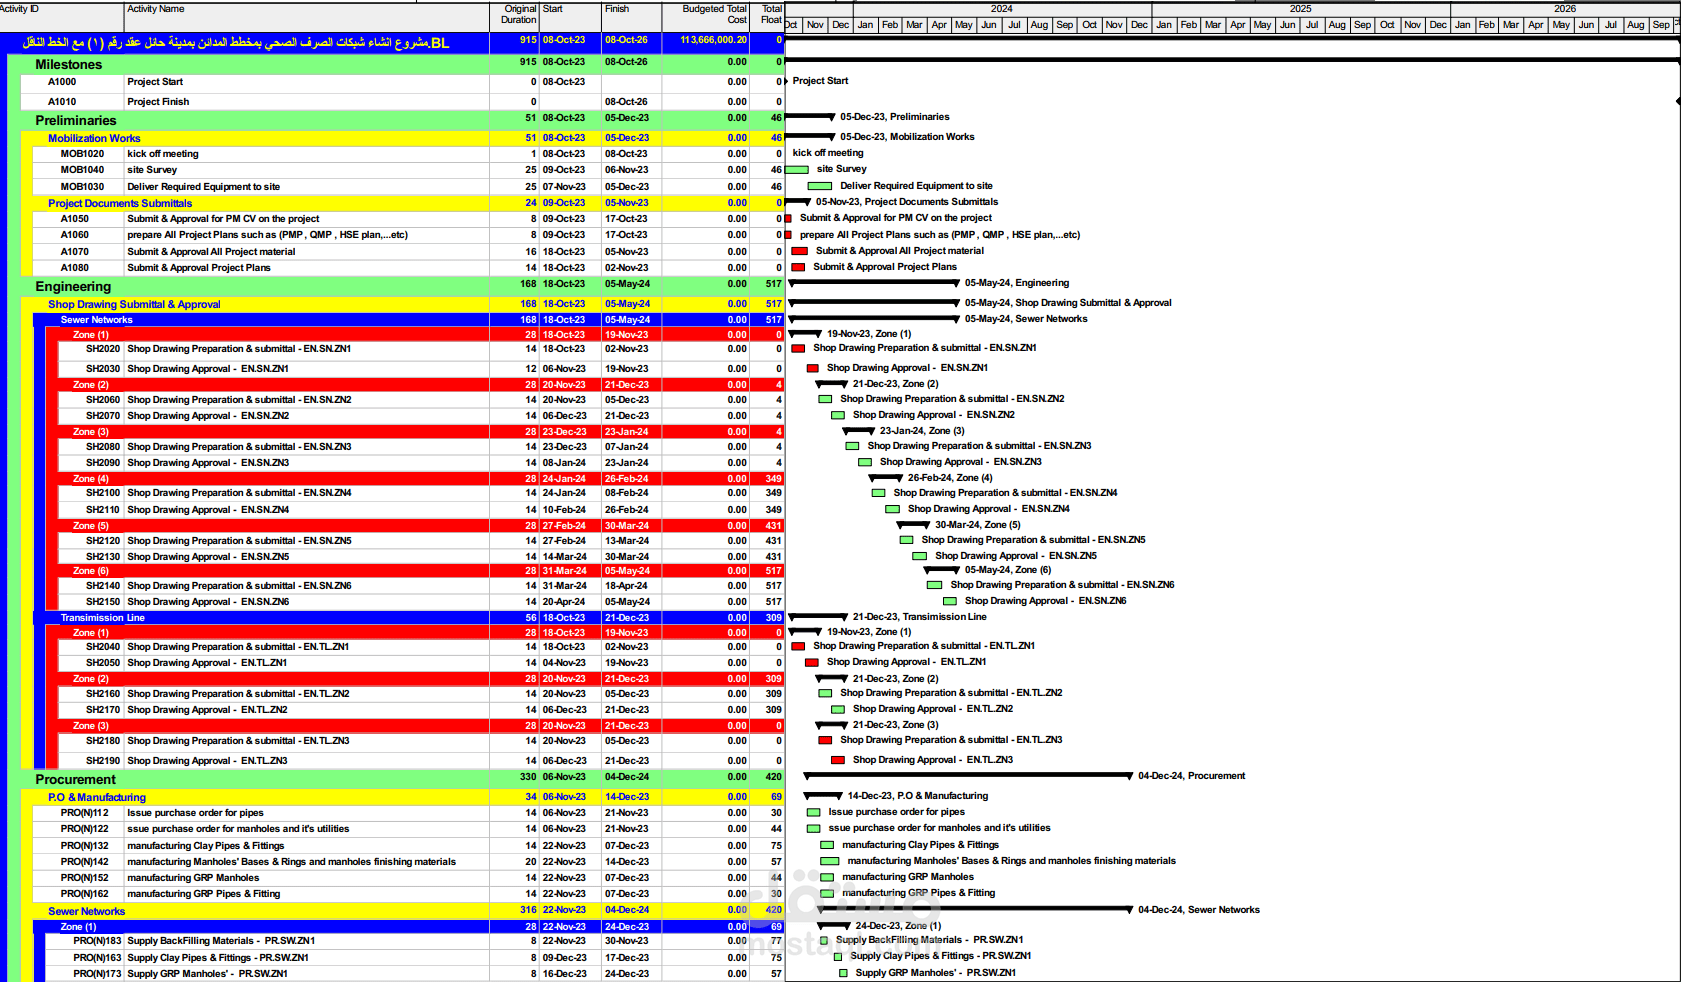Select activity SH2190 row

[420, 761]
